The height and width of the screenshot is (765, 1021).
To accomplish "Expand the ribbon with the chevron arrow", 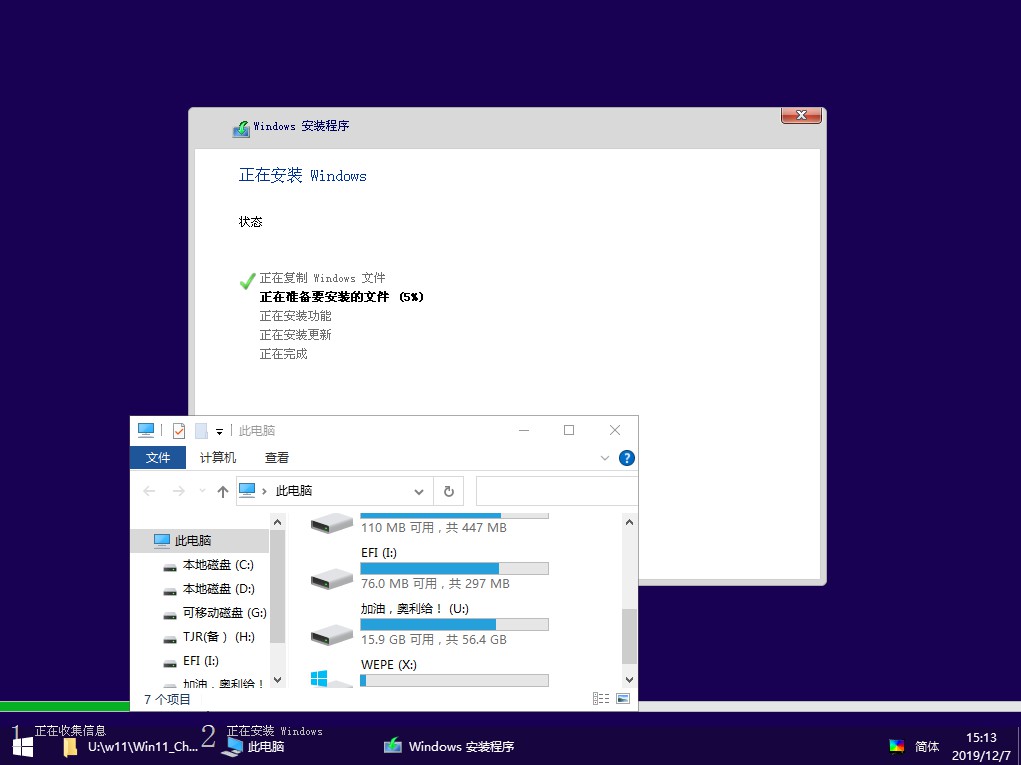I will [x=605, y=458].
